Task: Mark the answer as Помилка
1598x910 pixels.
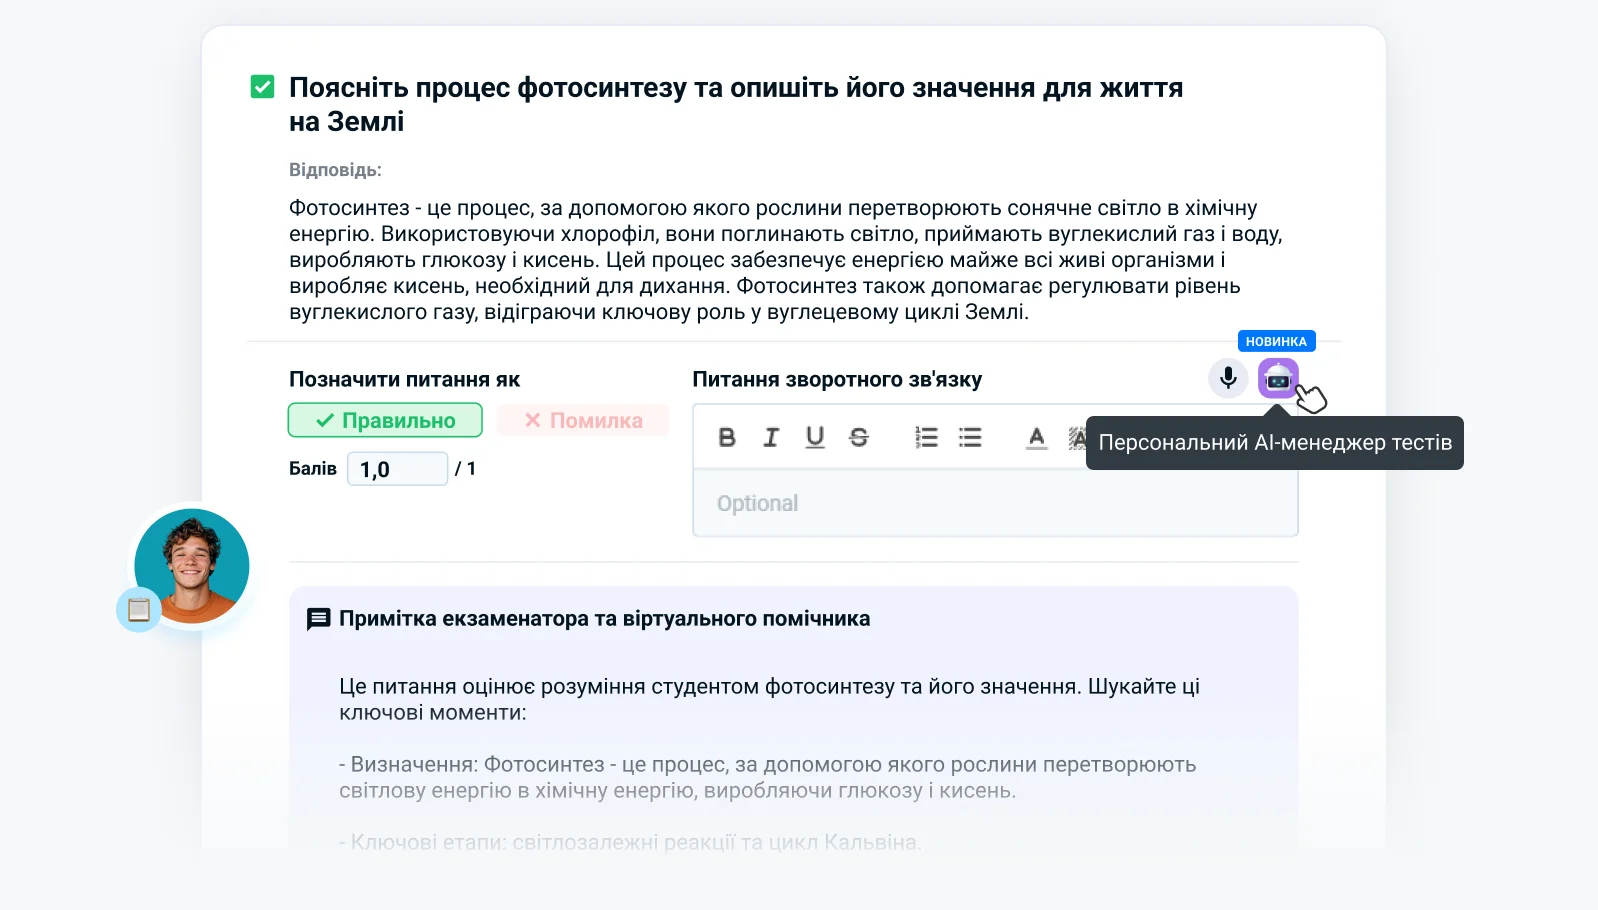Action: pyautogui.click(x=583, y=420)
